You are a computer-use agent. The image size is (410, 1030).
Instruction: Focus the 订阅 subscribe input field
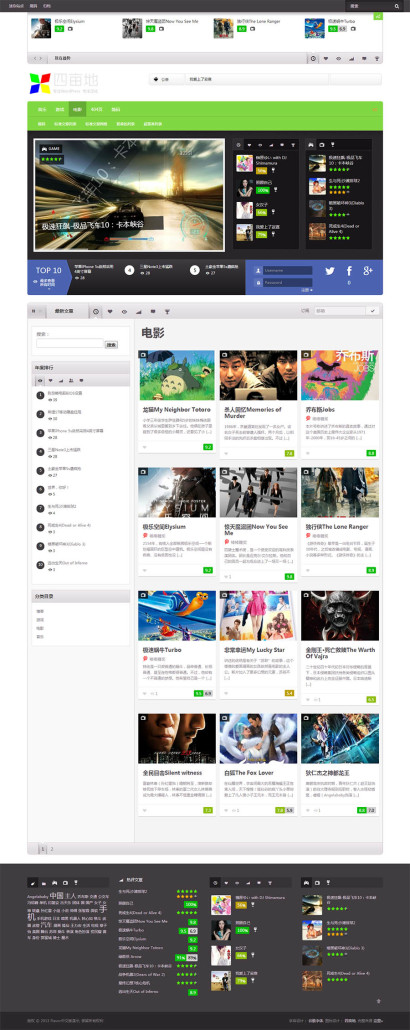[340, 311]
